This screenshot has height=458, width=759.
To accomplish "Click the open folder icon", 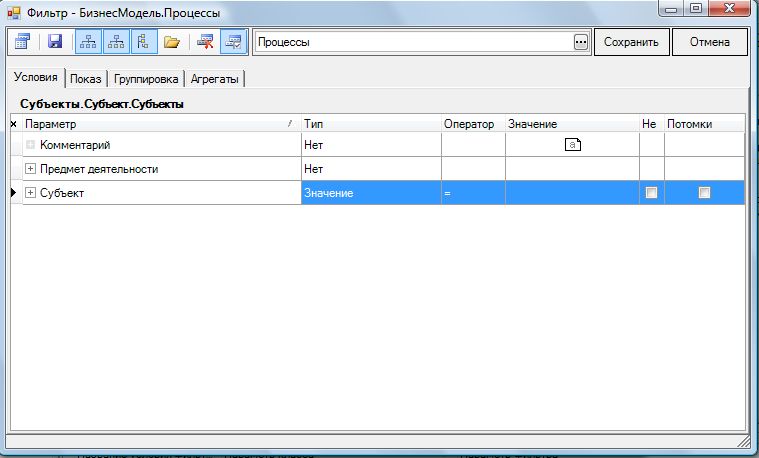I will click(172, 42).
